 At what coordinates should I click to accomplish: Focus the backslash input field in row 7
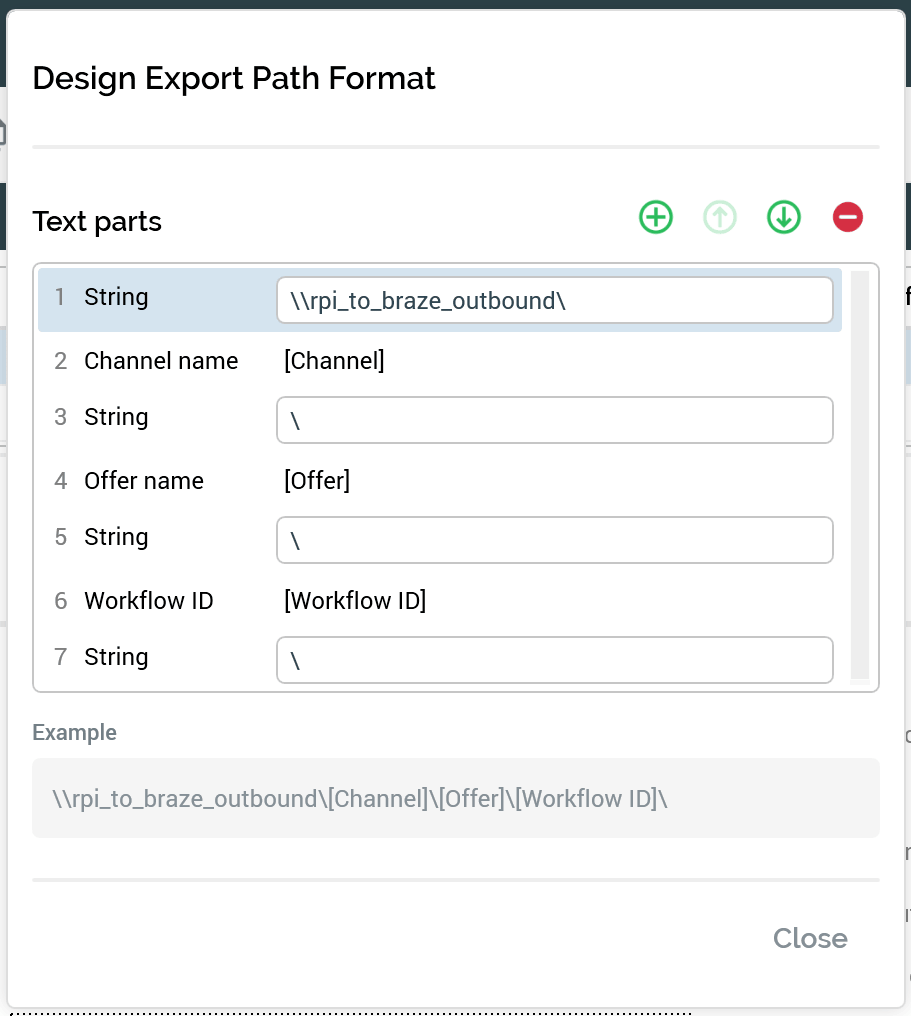coord(554,660)
